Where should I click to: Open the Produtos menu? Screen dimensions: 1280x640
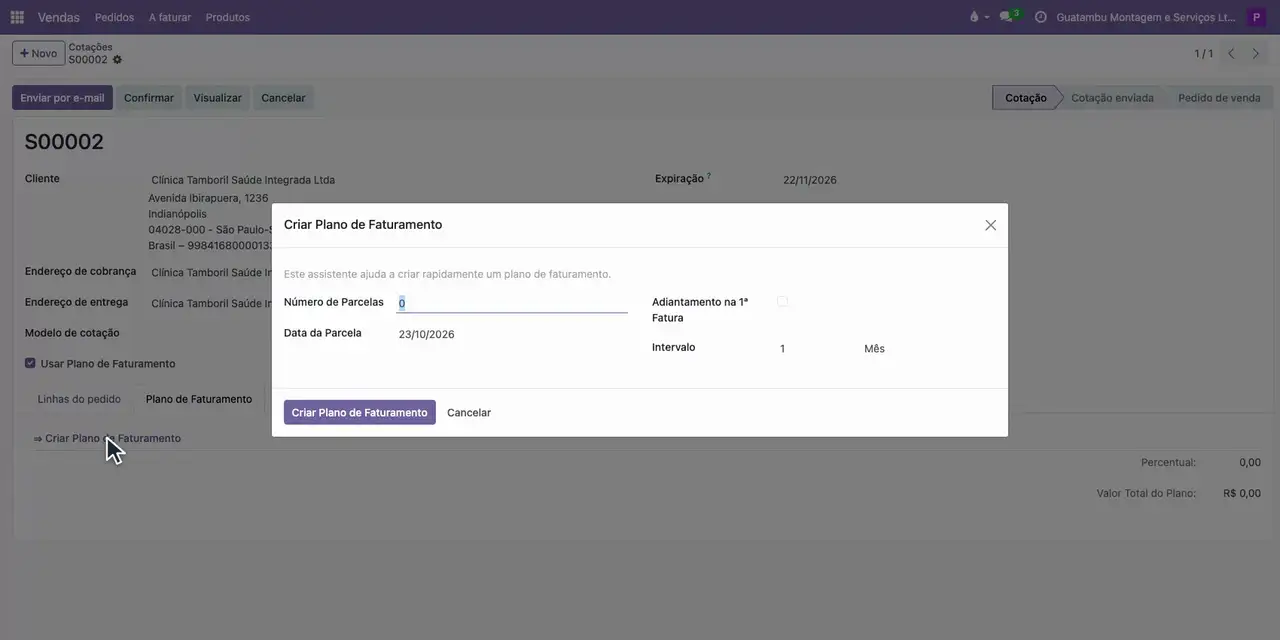coord(228,17)
